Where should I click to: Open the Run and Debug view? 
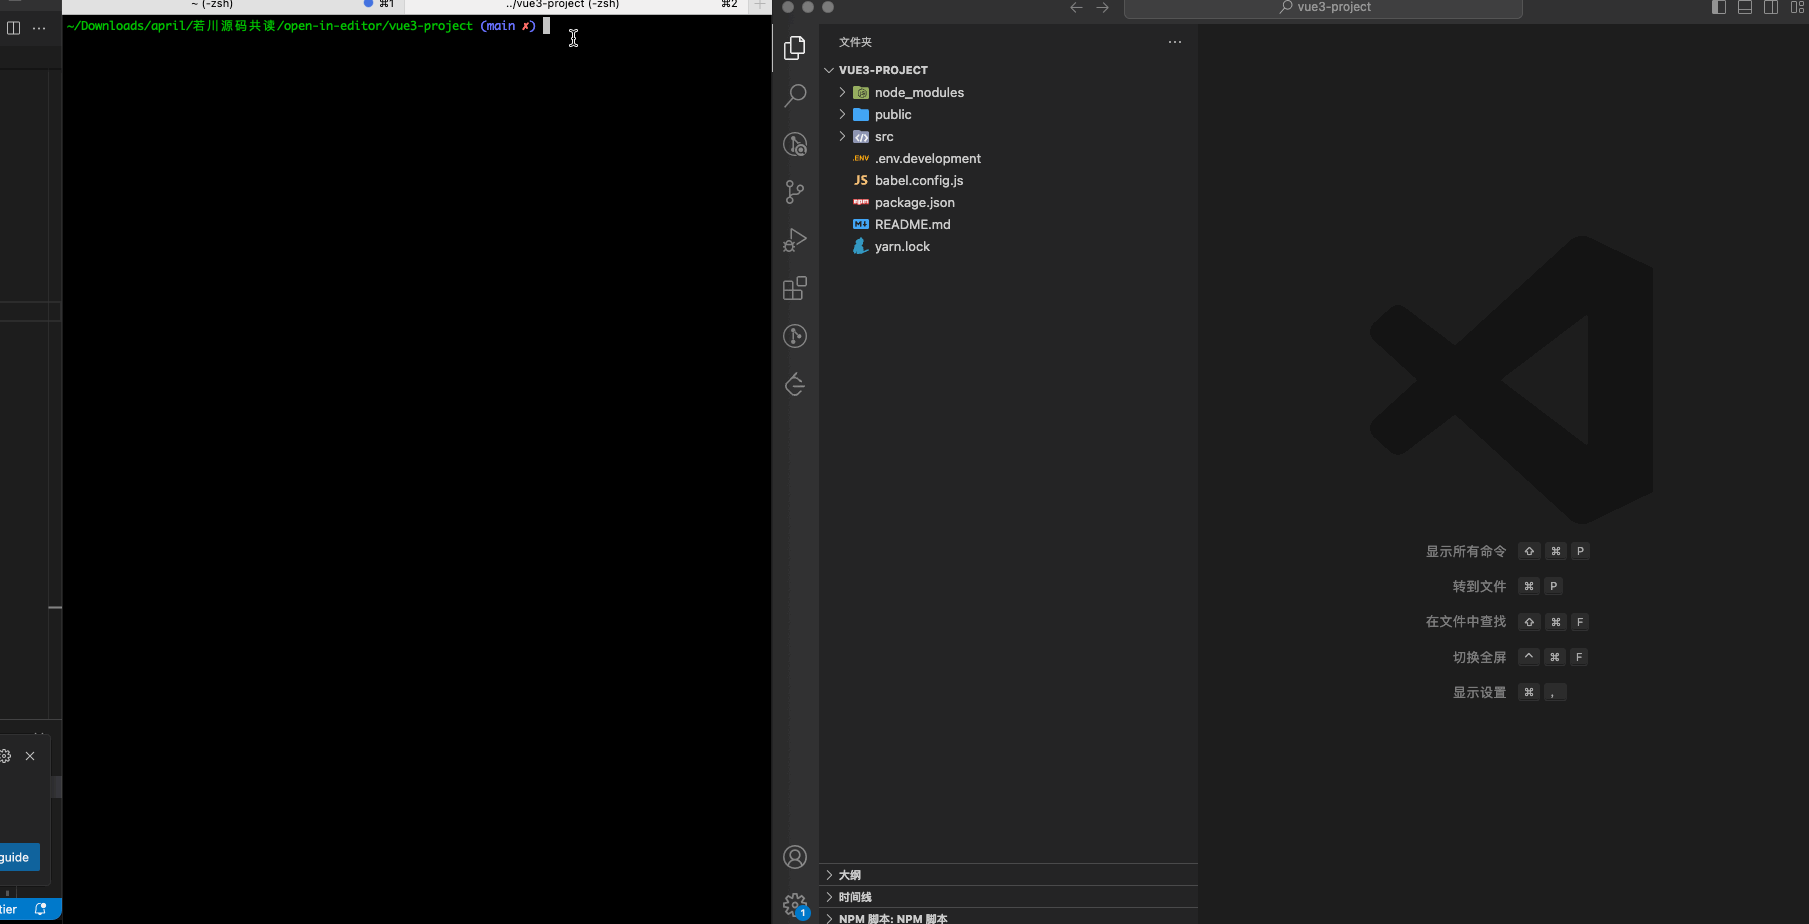tap(795, 240)
